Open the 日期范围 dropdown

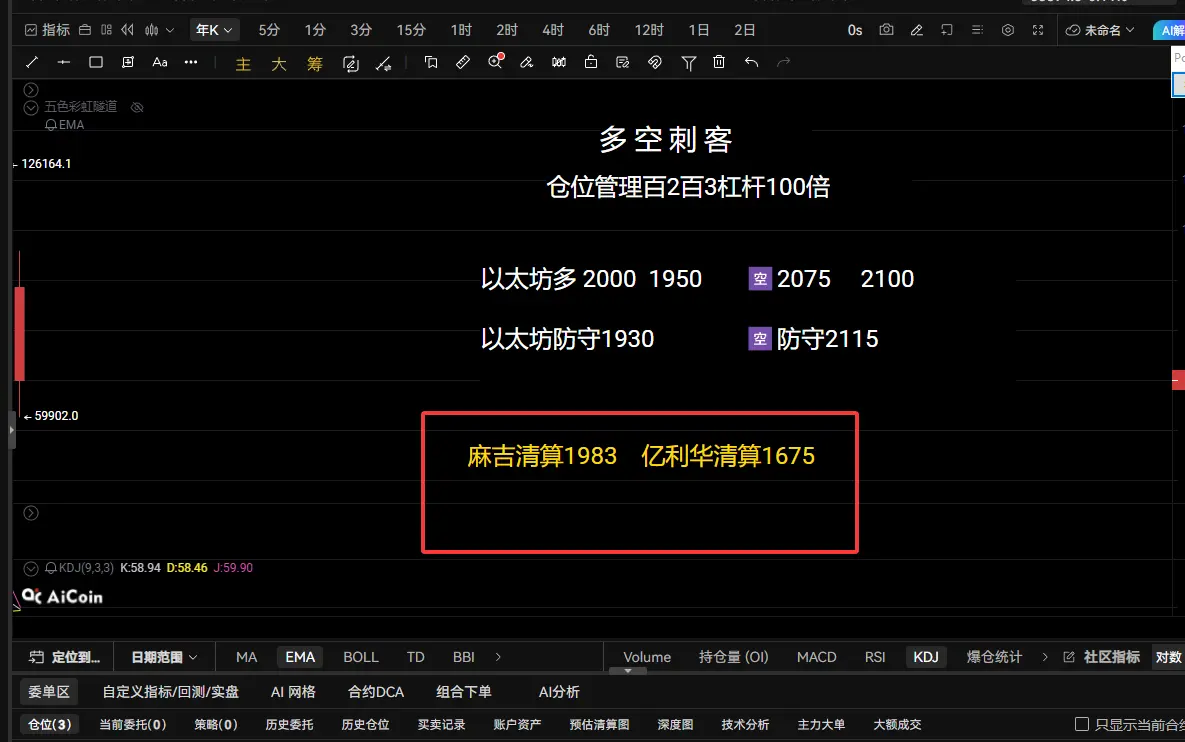(x=164, y=657)
